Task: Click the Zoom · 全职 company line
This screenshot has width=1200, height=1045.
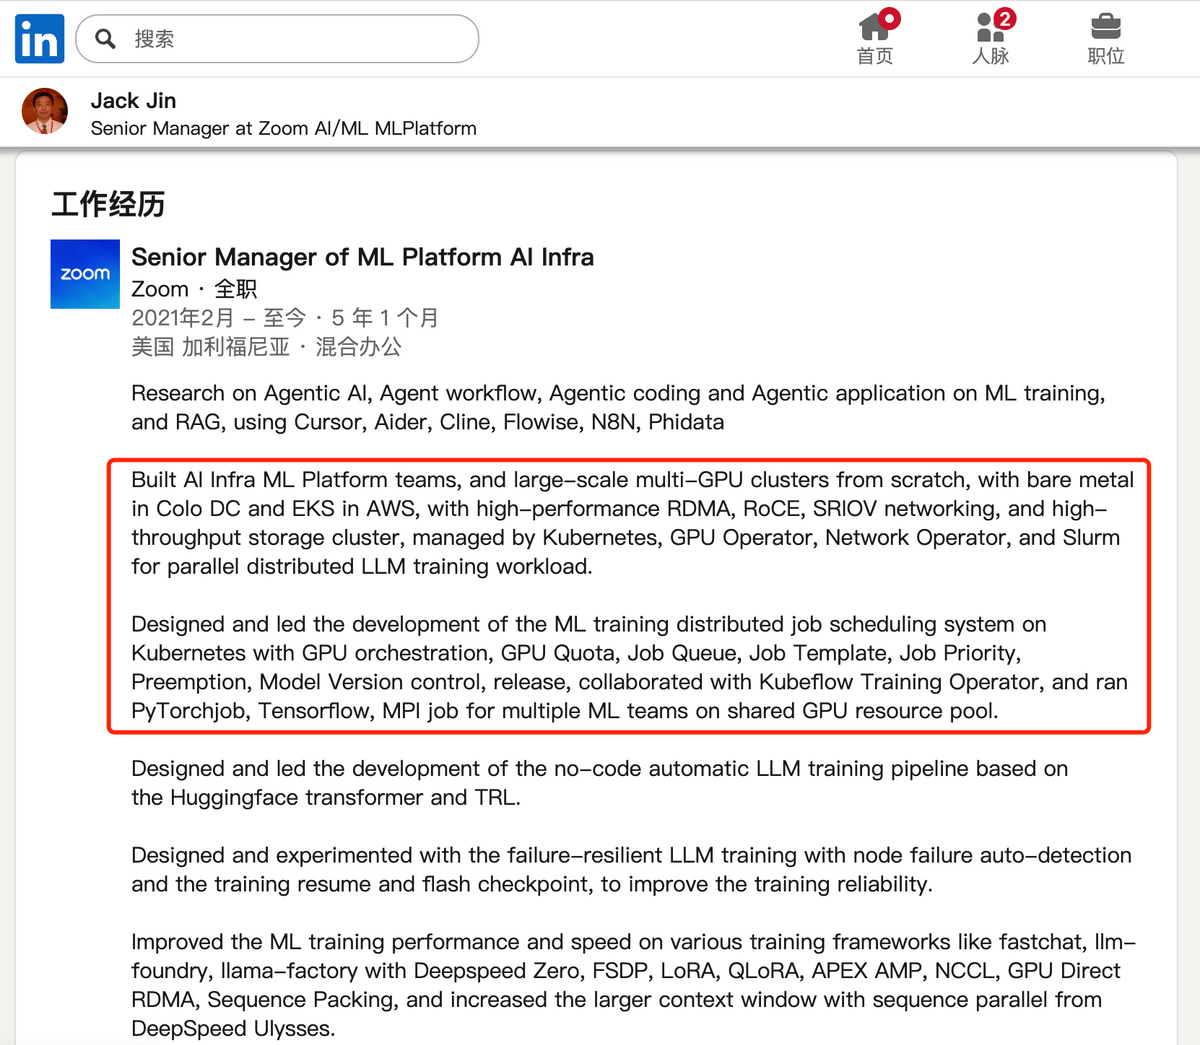Action: click(194, 289)
